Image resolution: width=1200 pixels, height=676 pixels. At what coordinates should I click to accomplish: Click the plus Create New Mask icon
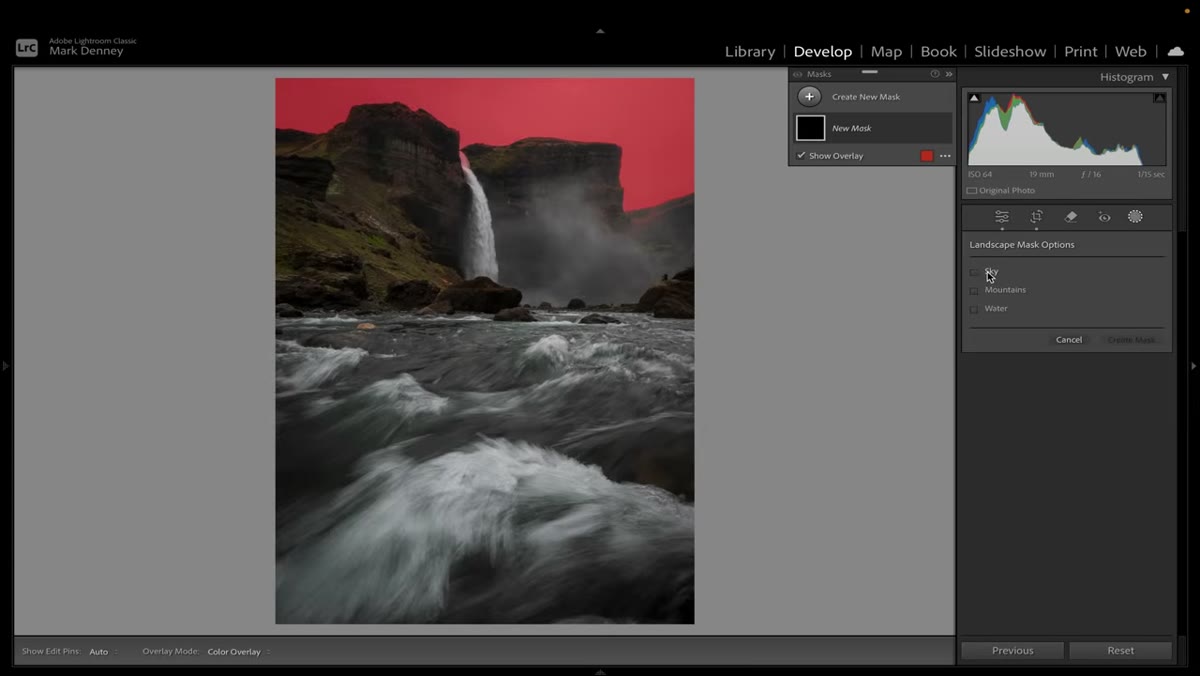click(810, 97)
